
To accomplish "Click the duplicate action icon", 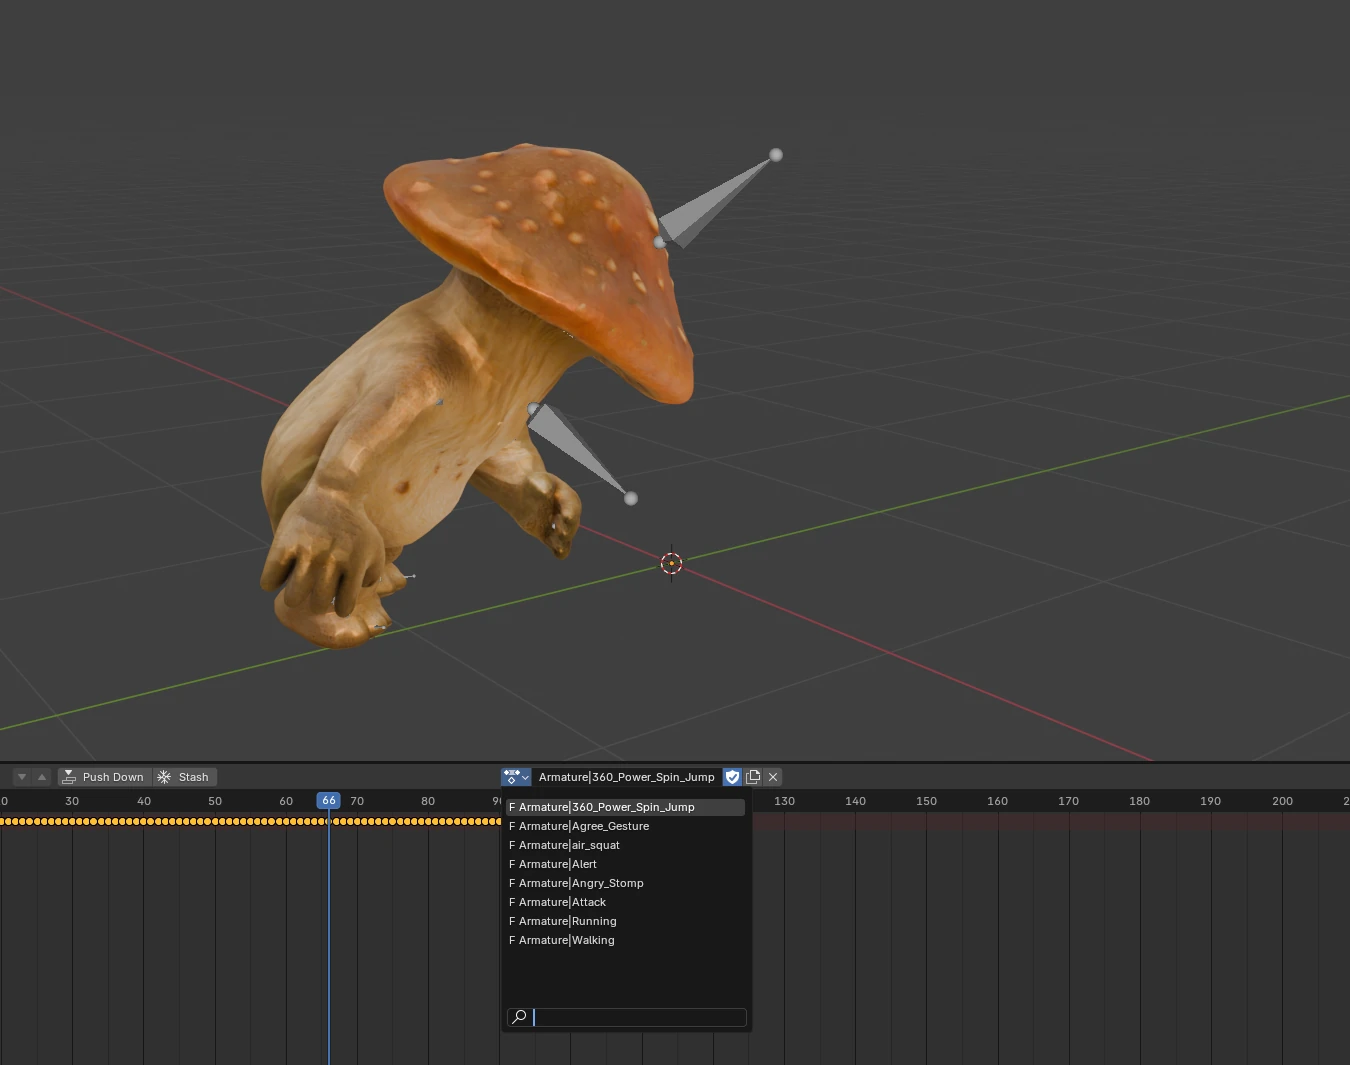I will click(x=753, y=777).
